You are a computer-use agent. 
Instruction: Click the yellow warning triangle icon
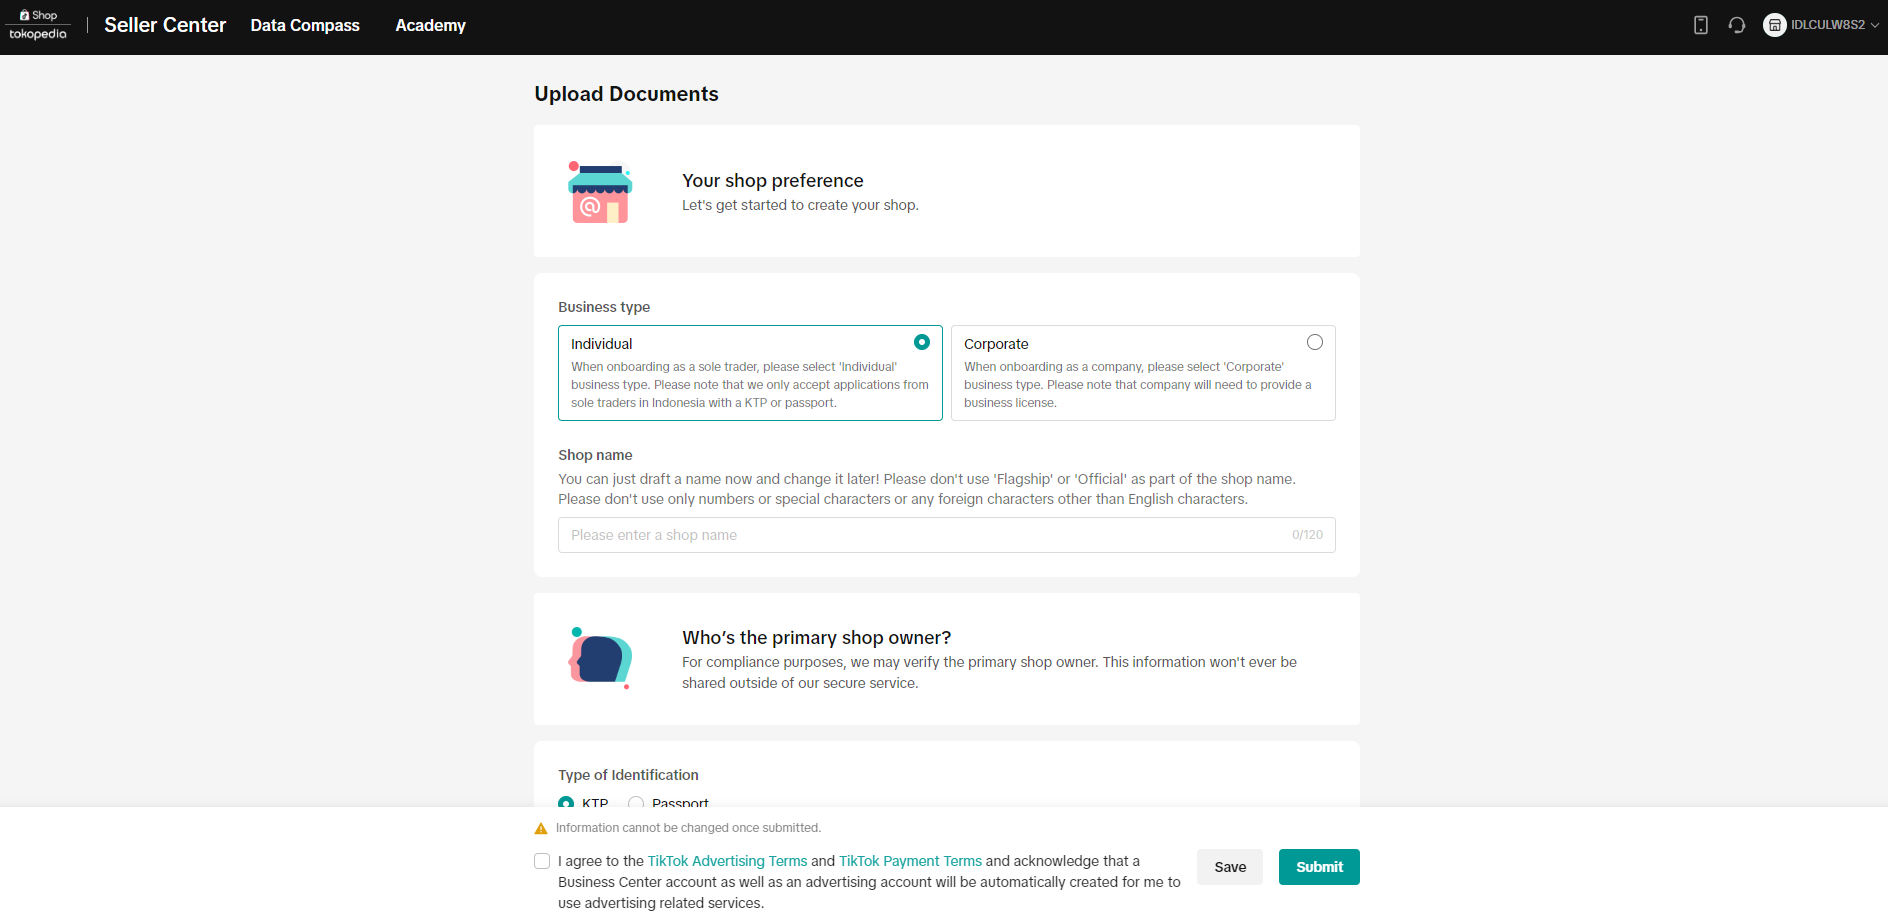(541, 828)
